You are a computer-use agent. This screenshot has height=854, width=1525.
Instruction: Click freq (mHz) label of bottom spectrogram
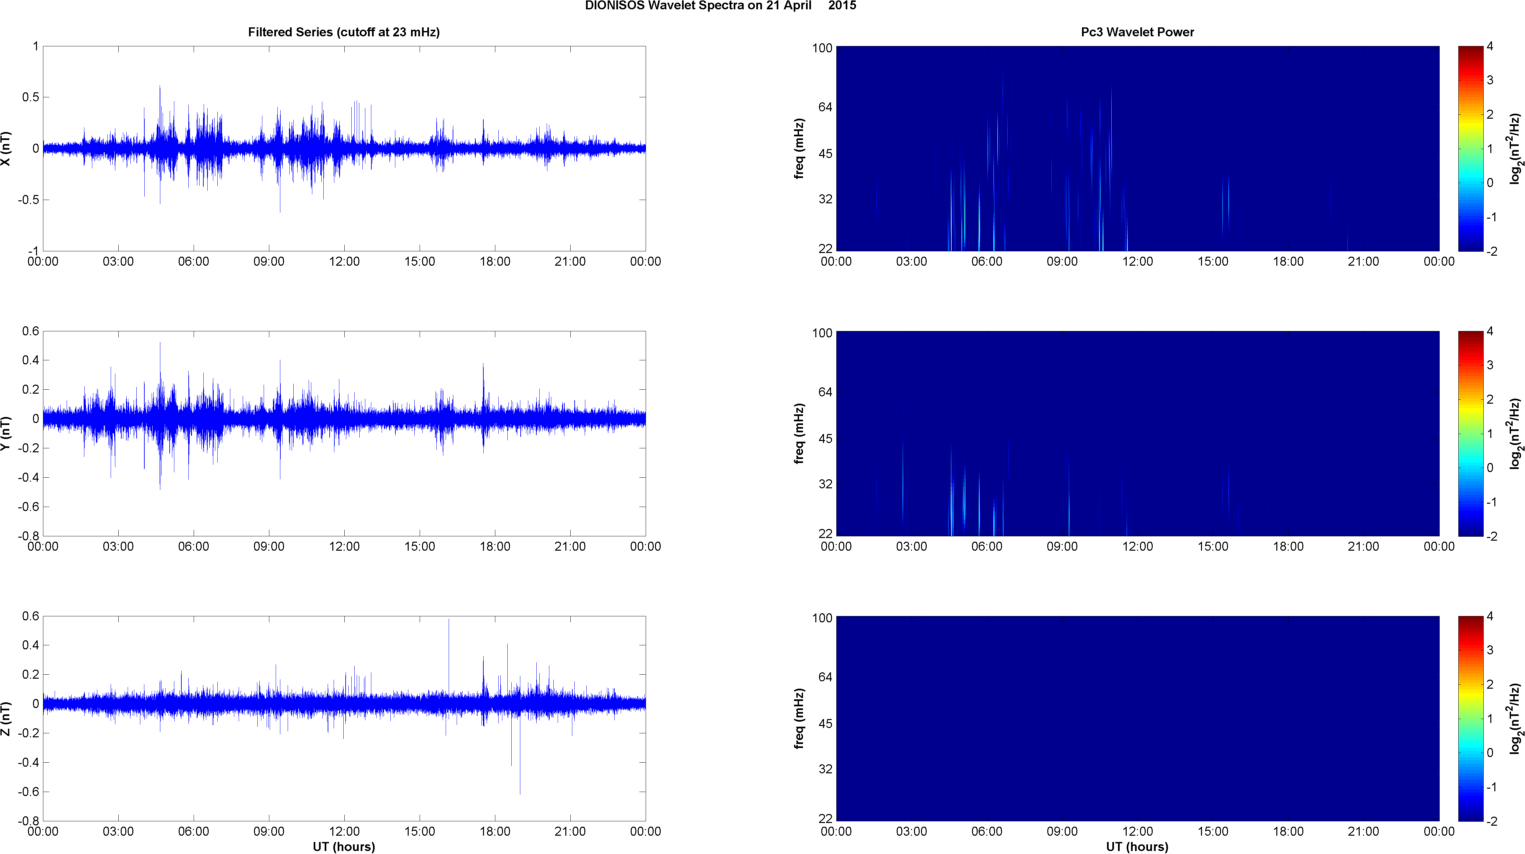tap(800, 718)
